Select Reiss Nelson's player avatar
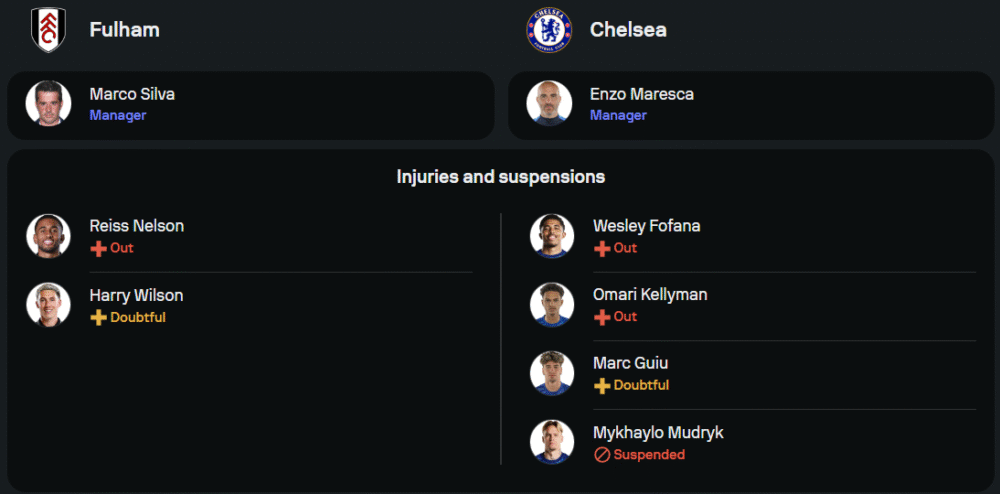 point(48,236)
